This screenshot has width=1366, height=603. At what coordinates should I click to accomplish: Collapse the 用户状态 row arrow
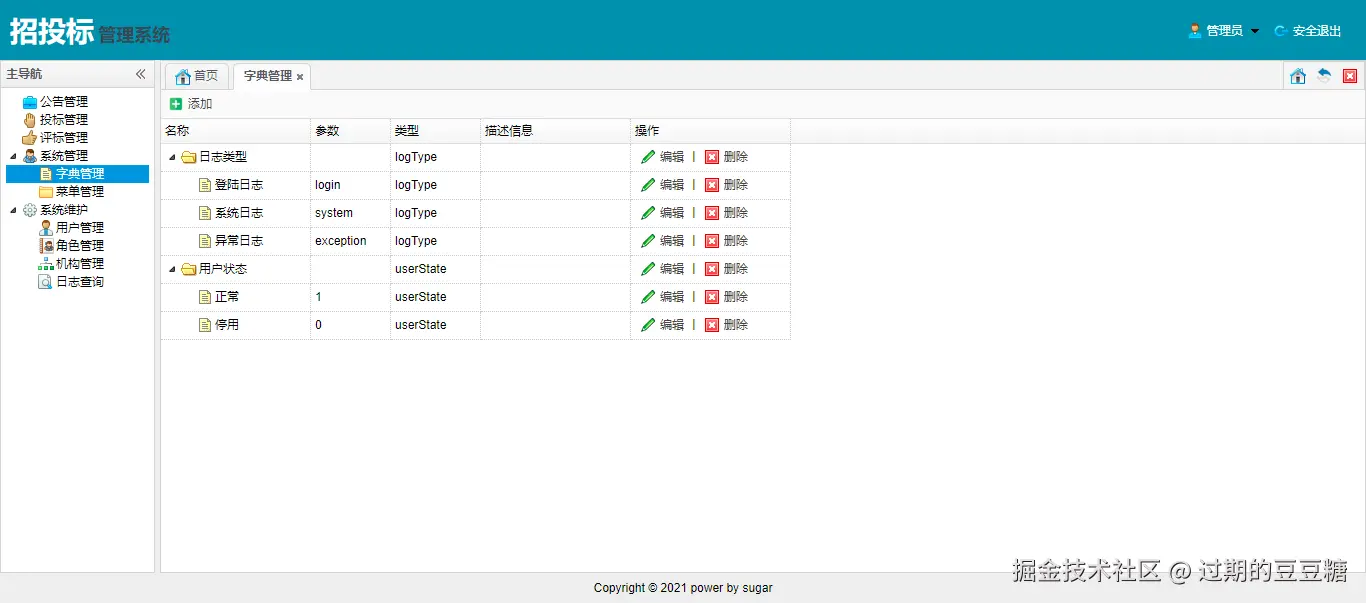pyautogui.click(x=172, y=269)
